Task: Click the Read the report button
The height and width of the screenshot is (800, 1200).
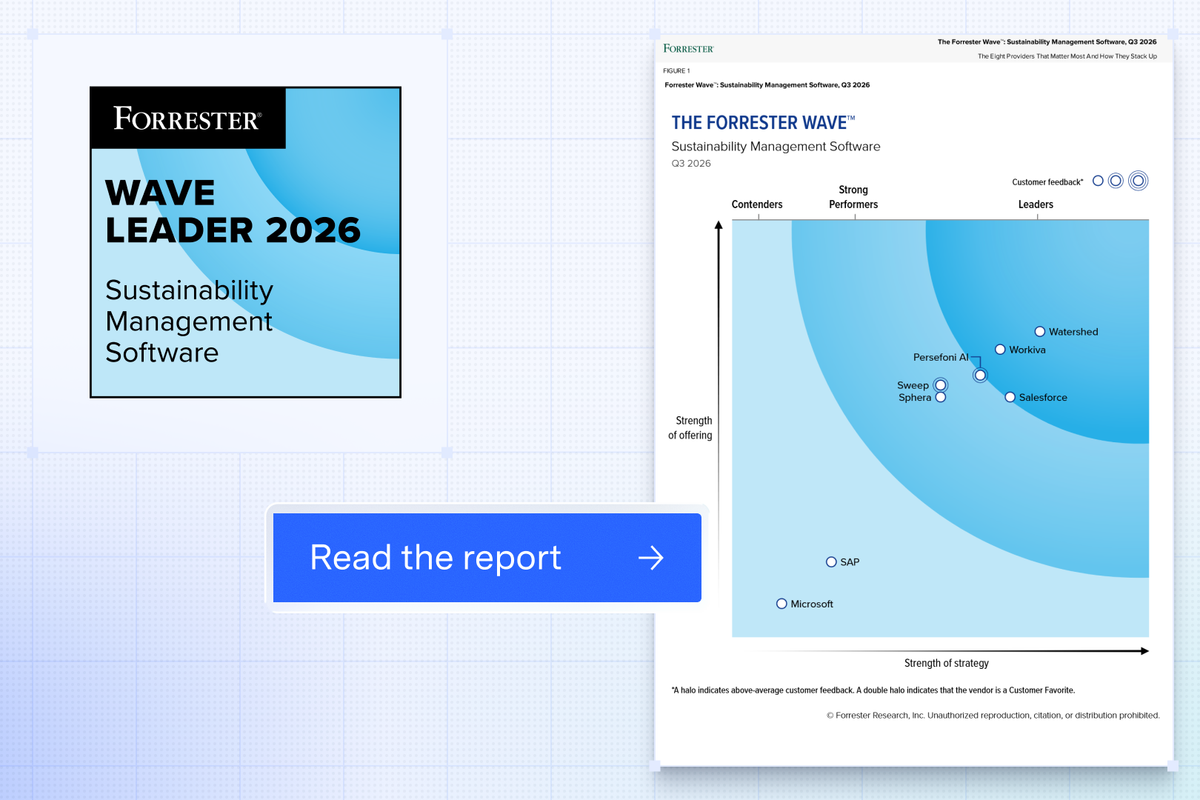Action: [x=487, y=557]
